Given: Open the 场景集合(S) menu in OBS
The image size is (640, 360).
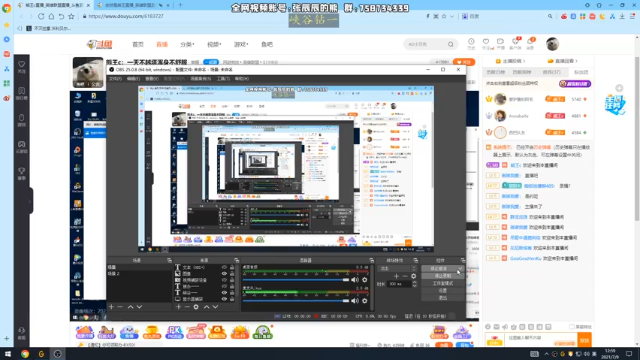Looking at the screenshot, I should [x=200, y=79].
